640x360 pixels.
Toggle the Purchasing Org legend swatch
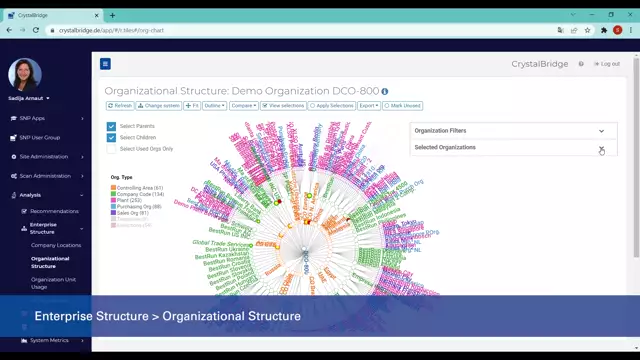point(113,207)
